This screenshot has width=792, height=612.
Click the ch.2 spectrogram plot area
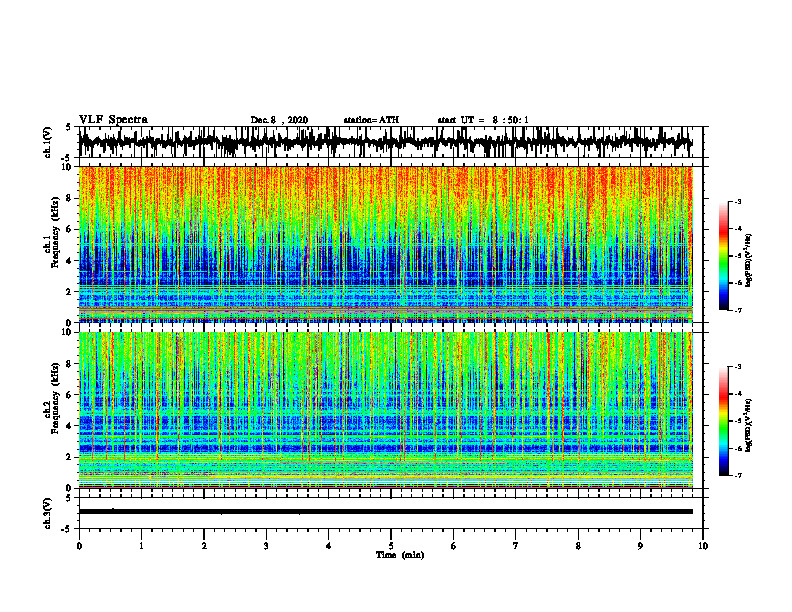385,410
